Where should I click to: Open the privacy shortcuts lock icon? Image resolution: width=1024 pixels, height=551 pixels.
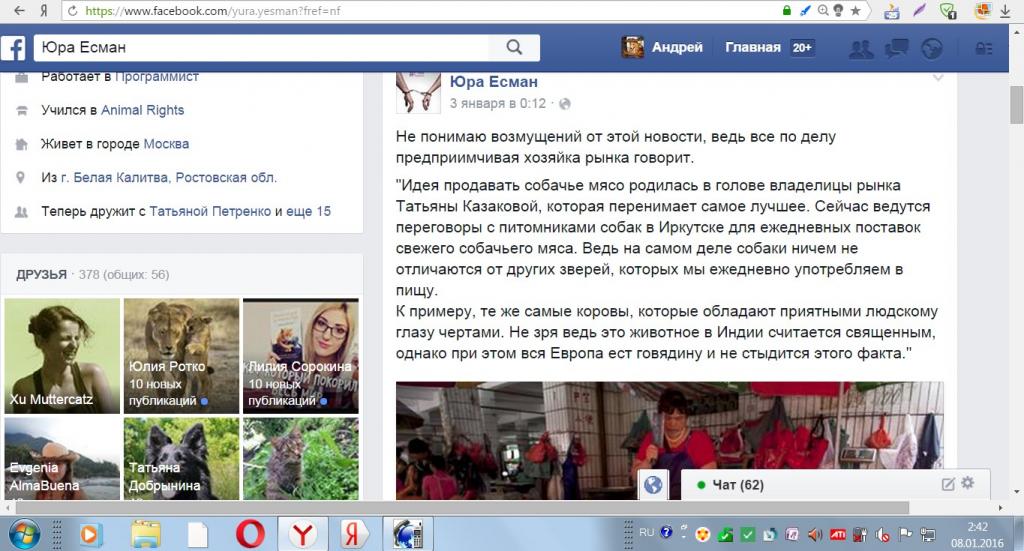(x=985, y=48)
